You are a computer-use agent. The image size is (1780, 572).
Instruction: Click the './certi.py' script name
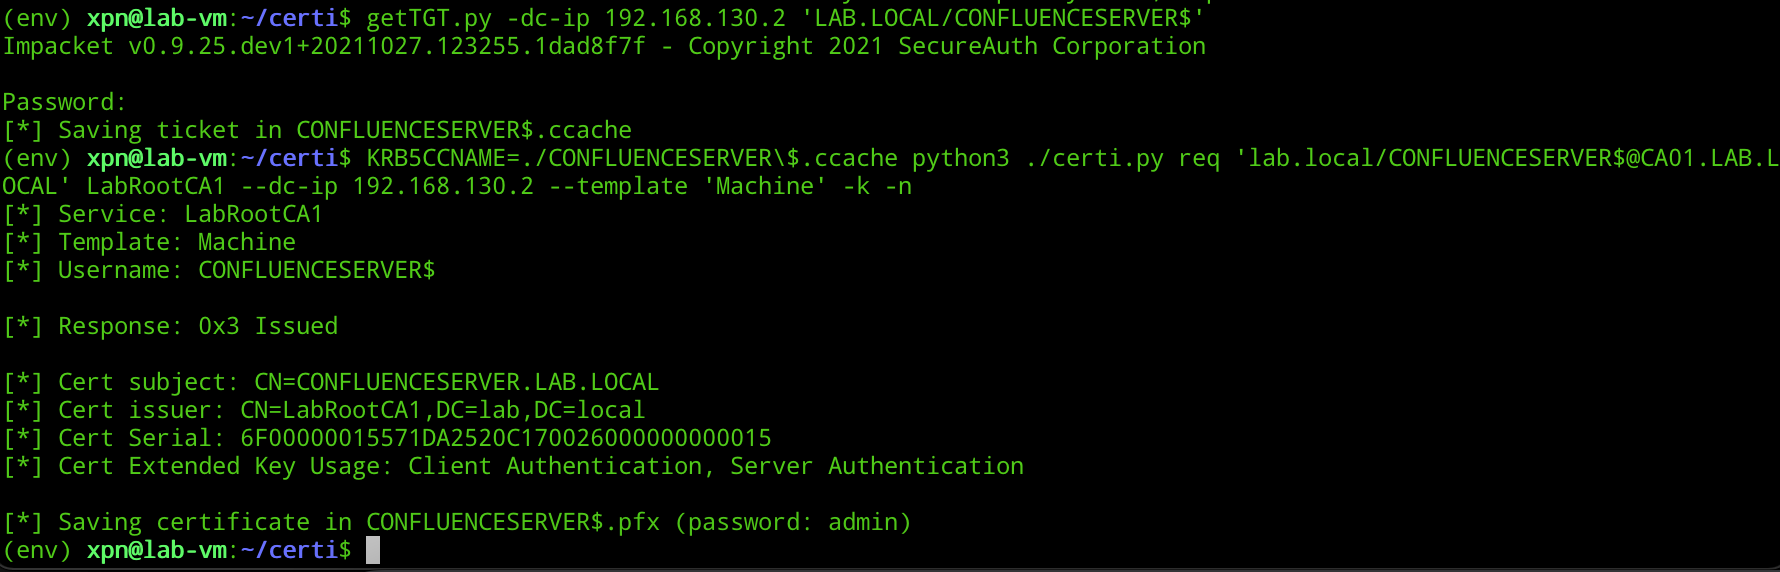[x=1094, y=158]
